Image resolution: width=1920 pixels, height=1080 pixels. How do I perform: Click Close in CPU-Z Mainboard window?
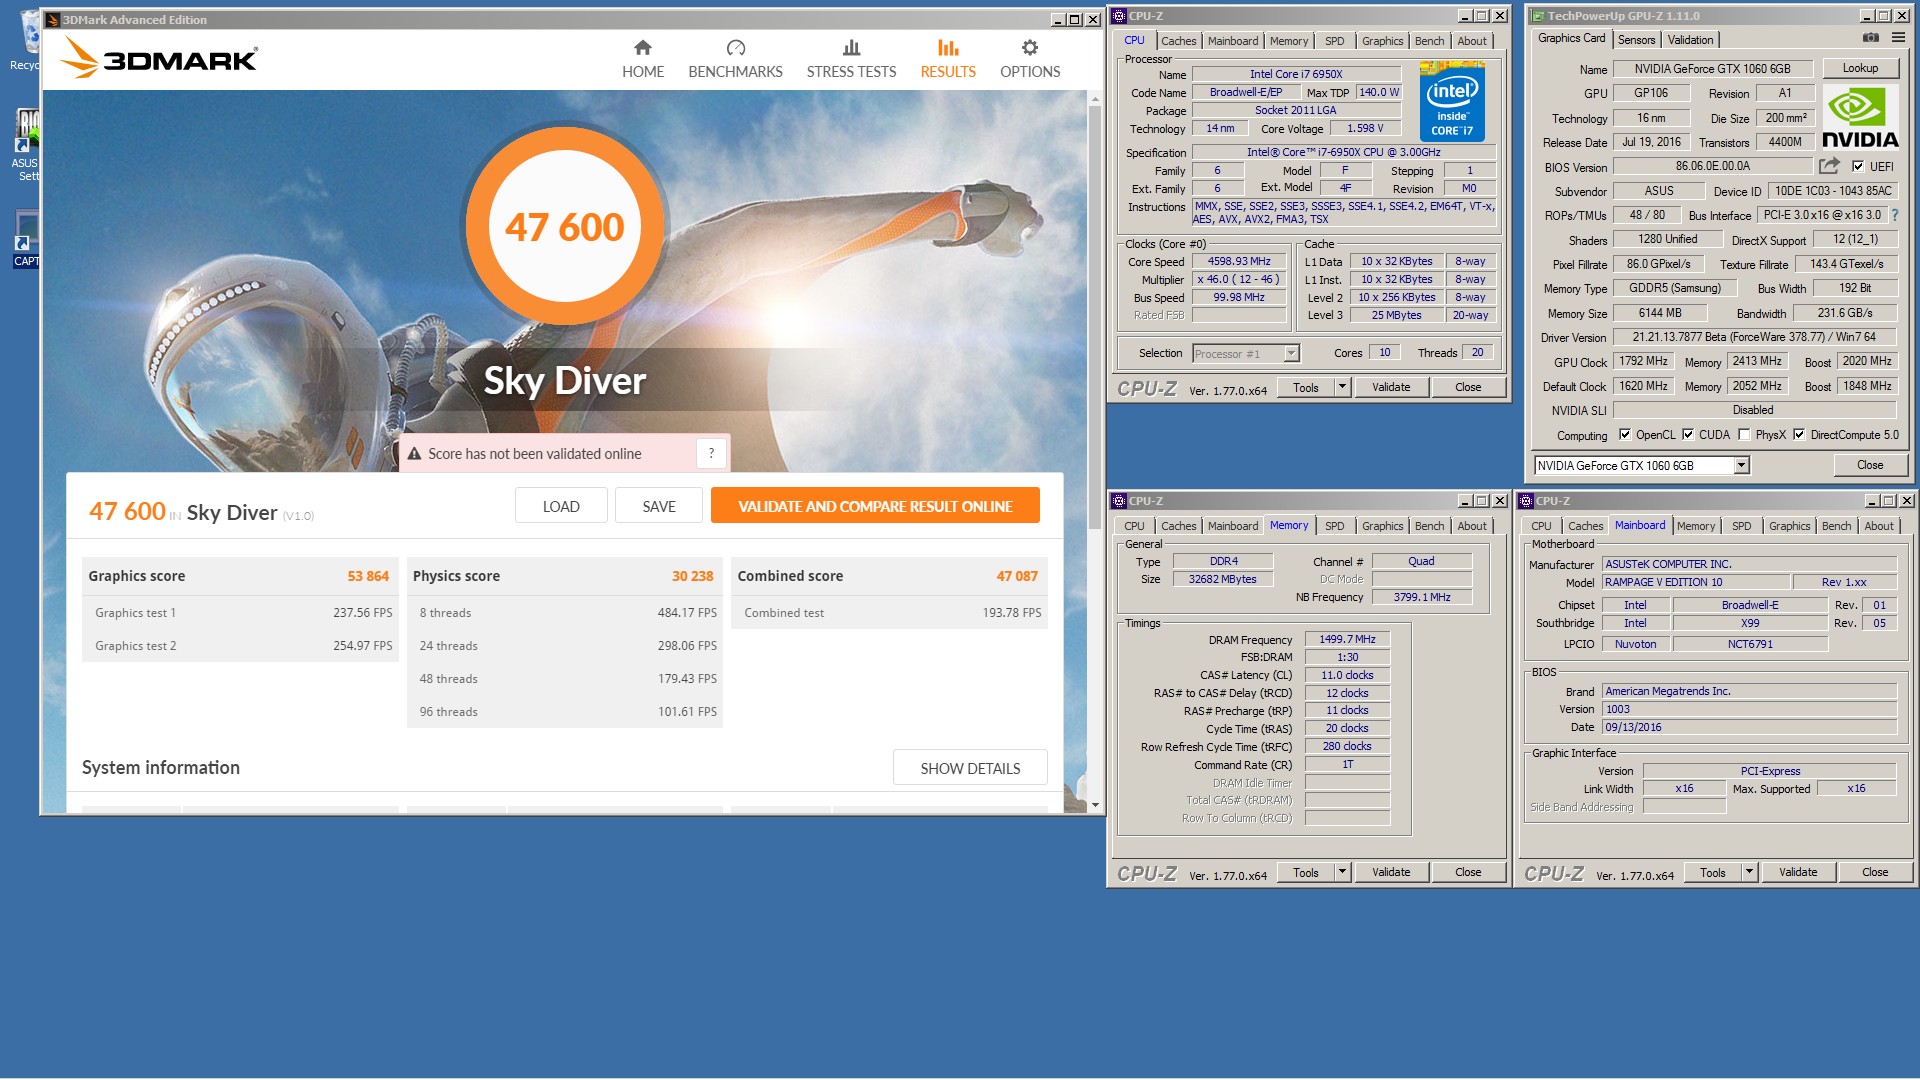tap(1875, 872)
